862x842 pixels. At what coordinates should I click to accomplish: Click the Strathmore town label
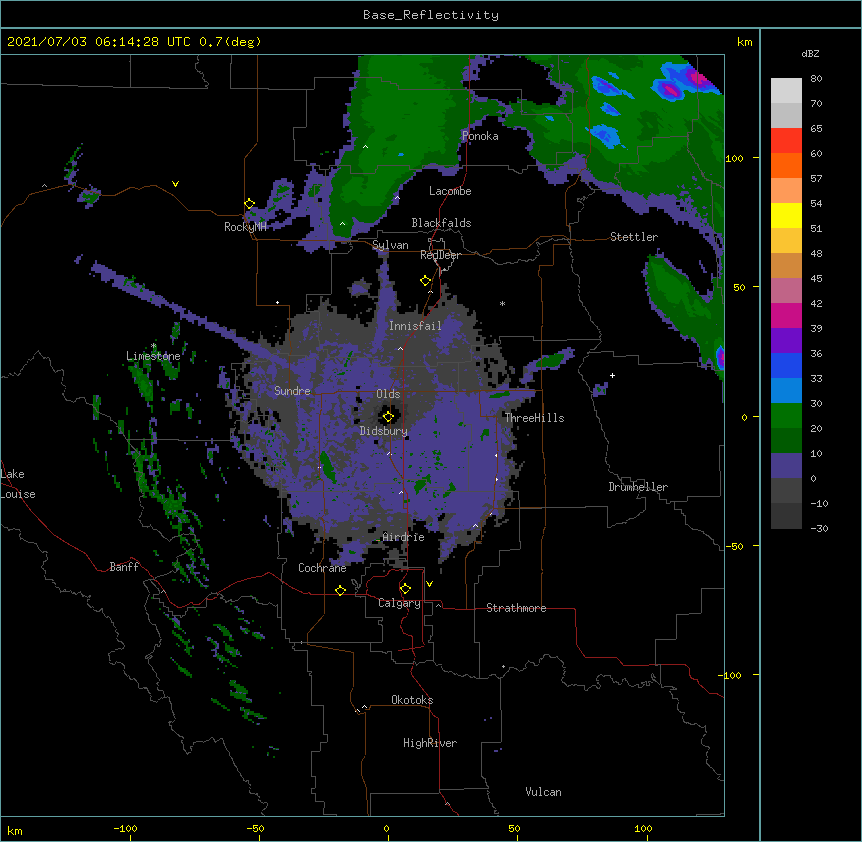point(516,608)
